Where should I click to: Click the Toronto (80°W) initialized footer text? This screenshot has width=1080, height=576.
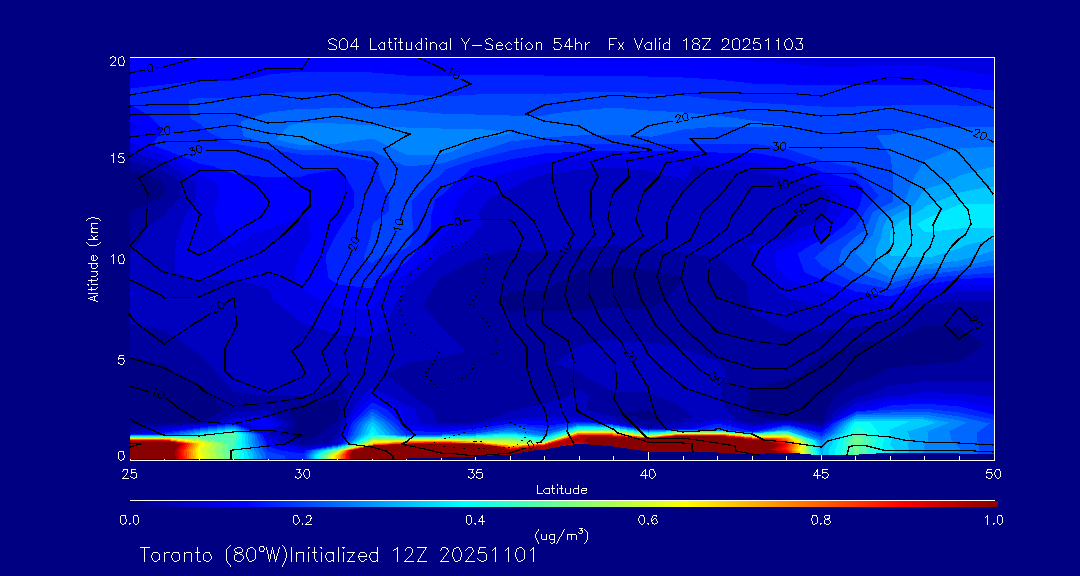(x=338, y=555)
